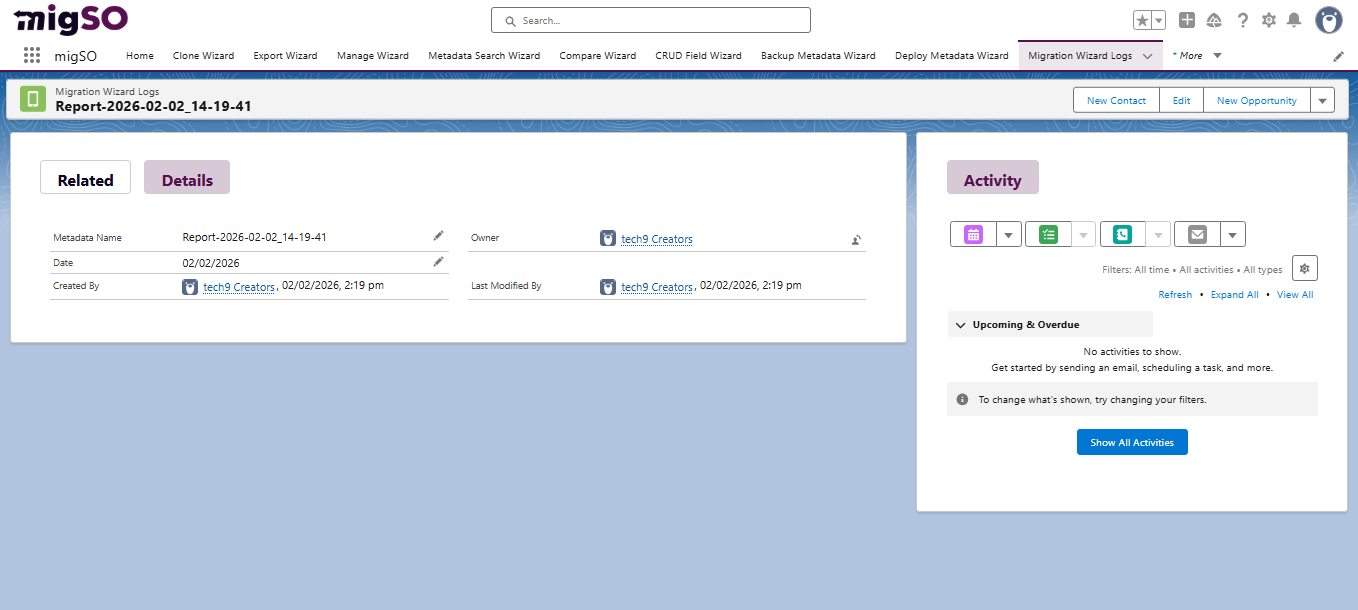1358x610 pixels.
Task: Open the Email envelope icon
Action: pos(1196,233)
